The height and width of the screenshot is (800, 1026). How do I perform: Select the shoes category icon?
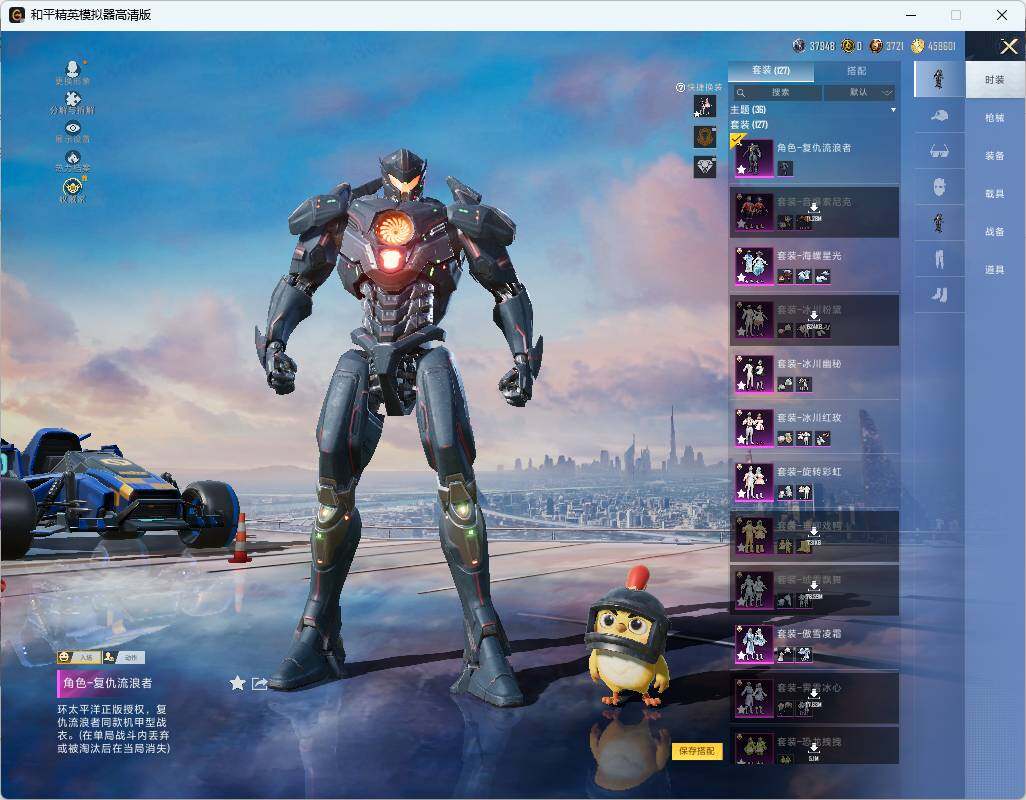[939, 295]
